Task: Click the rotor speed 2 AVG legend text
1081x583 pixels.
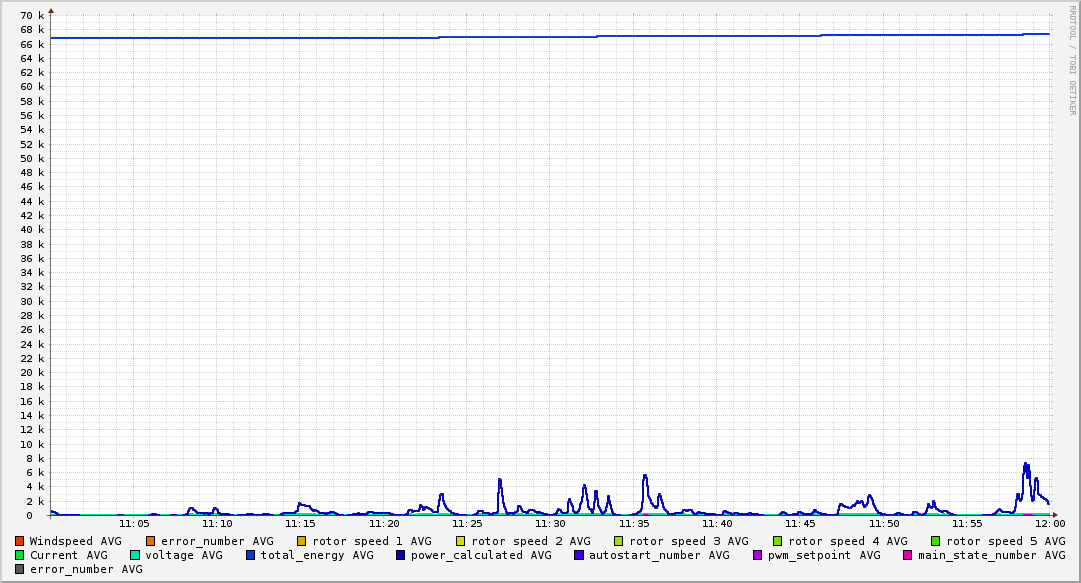Action: 531,541
